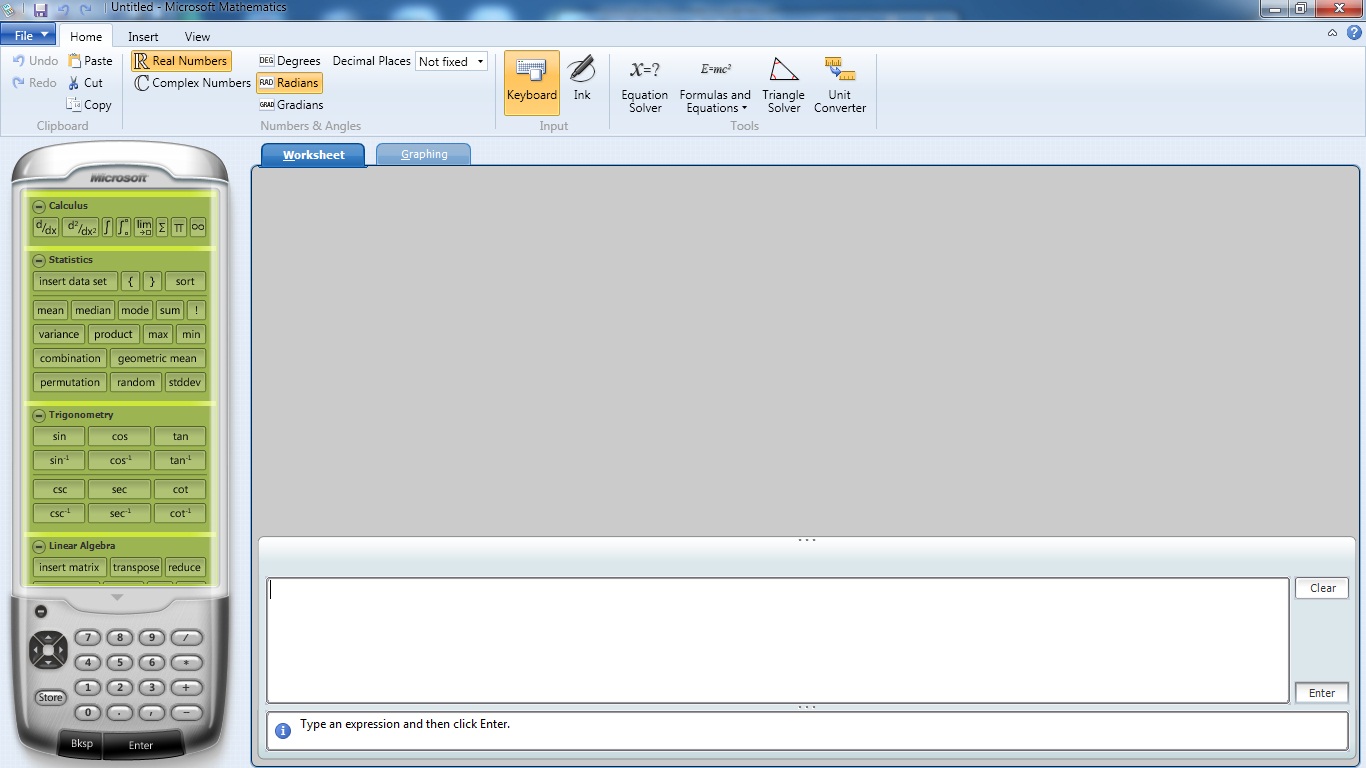
Task: Click Enter button beside input box
Action: [x=1322, y=692]
